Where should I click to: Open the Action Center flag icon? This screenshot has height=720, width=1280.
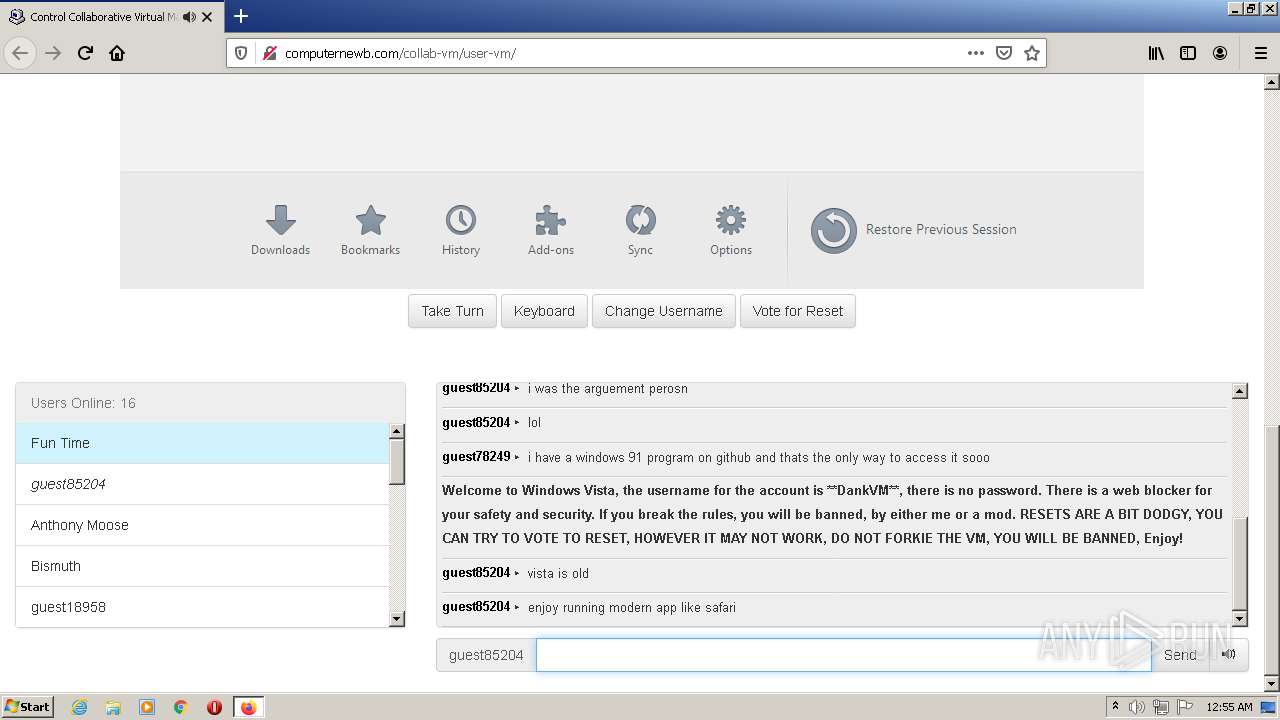(x=1183, y=707)
